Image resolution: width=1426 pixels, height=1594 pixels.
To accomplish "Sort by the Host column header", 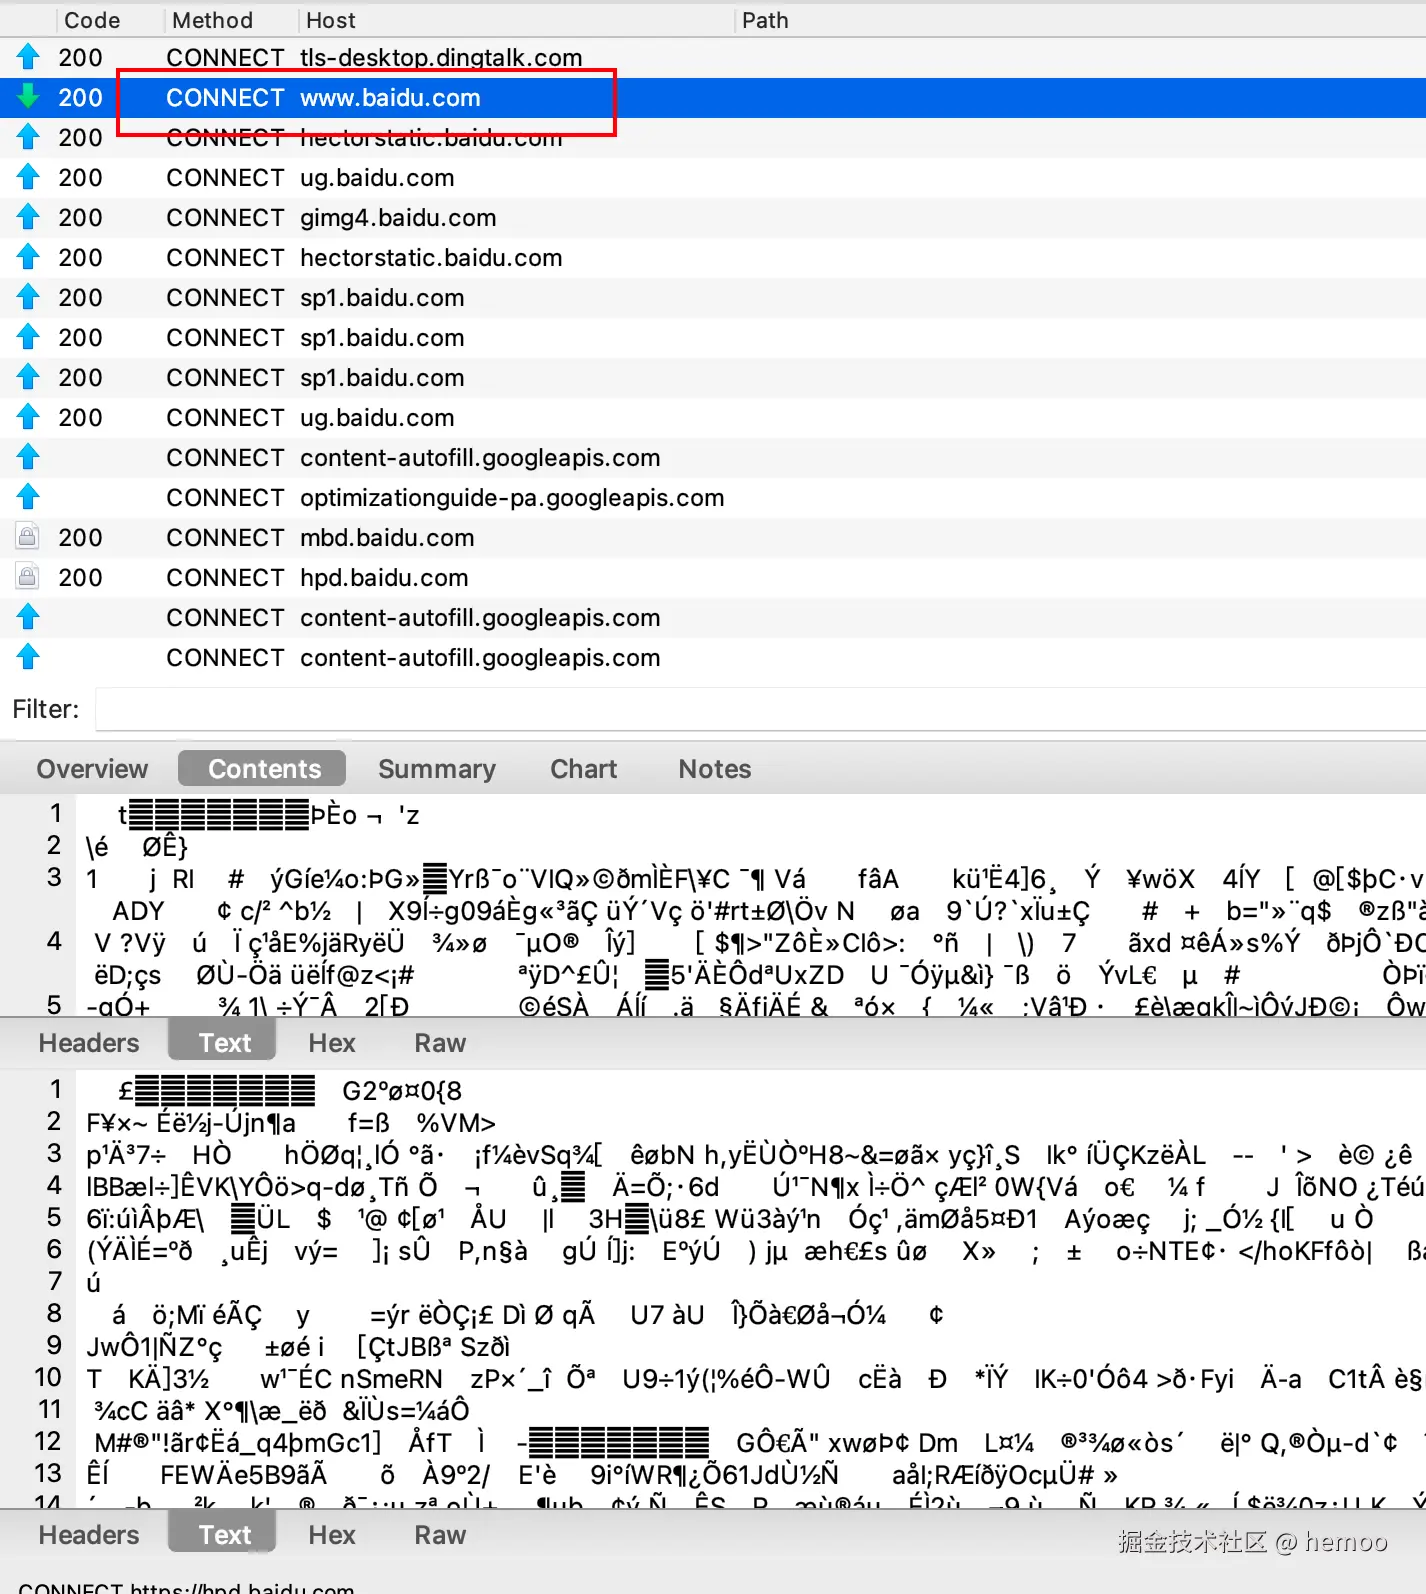I will point(330,20).
